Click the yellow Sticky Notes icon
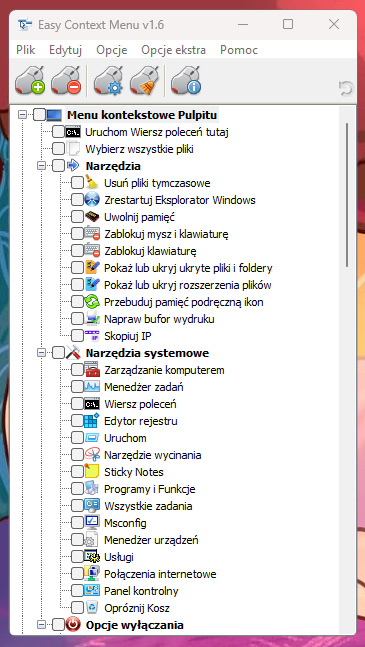Image resolution: width=365 pixels, height=647 pixels. point(92,472)
